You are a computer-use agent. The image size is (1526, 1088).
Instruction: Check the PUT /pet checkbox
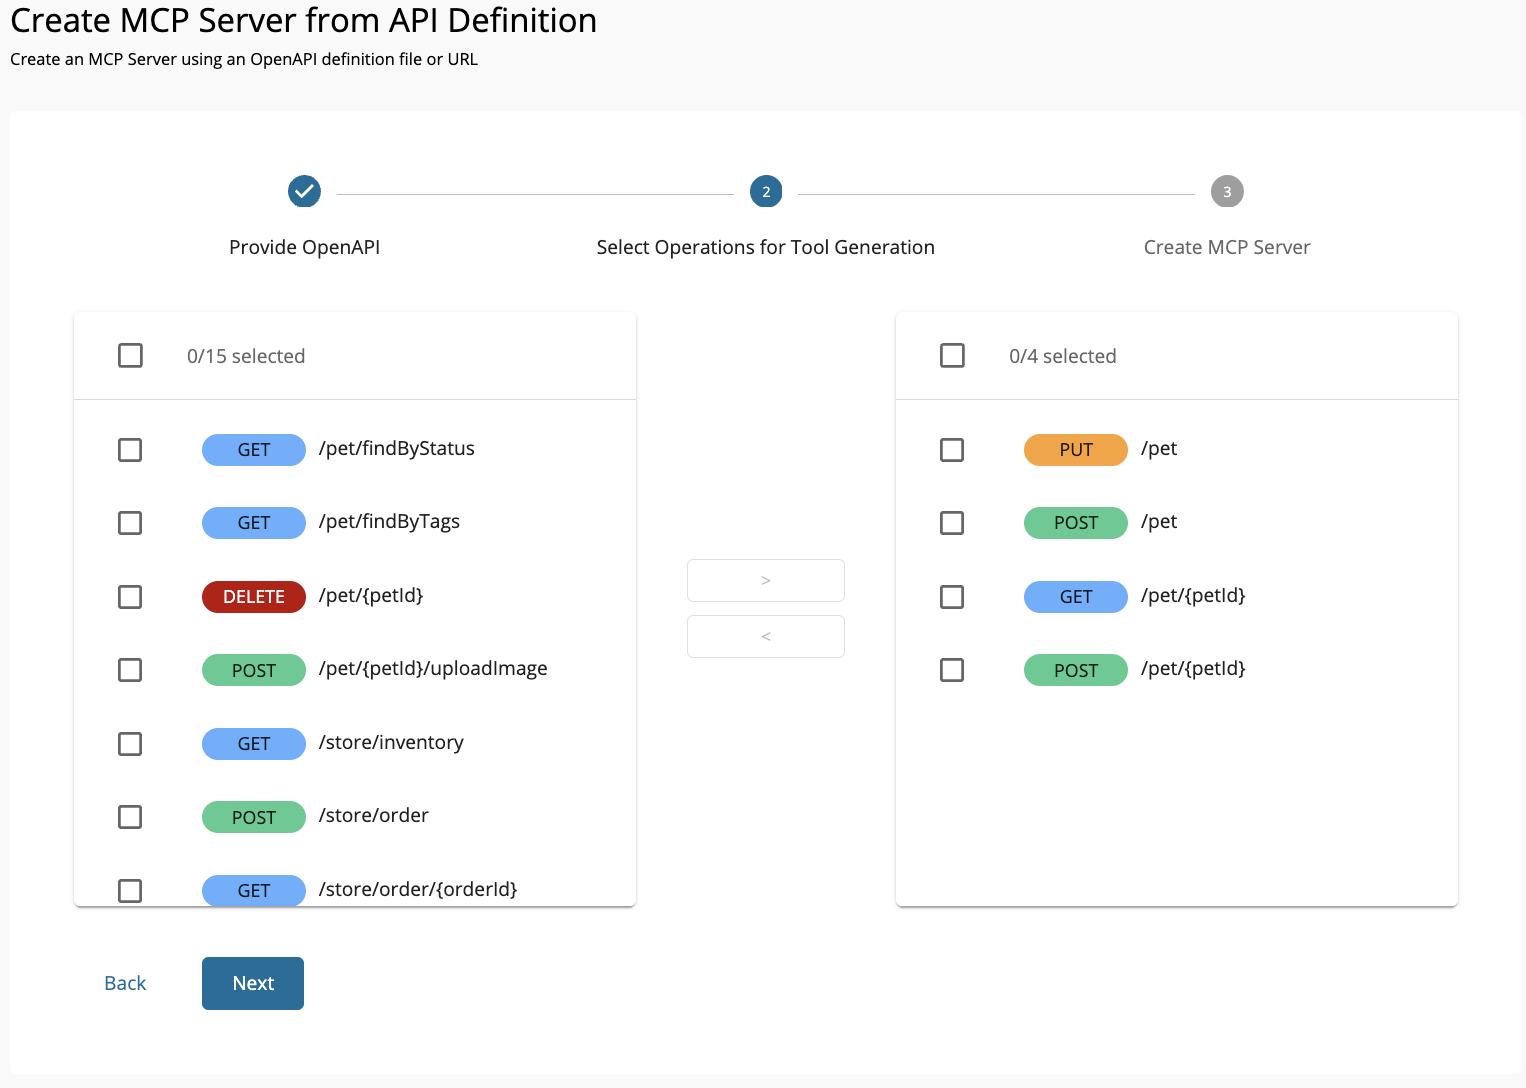[952, 449]
